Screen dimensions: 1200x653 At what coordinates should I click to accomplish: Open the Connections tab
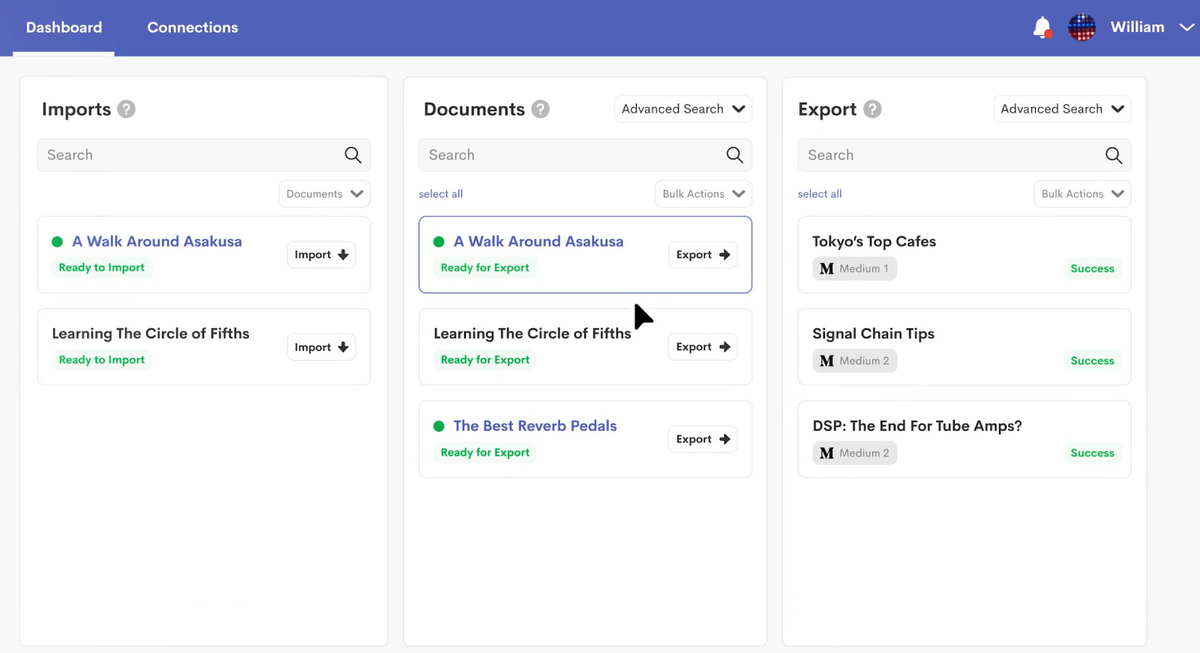(192, 27)
